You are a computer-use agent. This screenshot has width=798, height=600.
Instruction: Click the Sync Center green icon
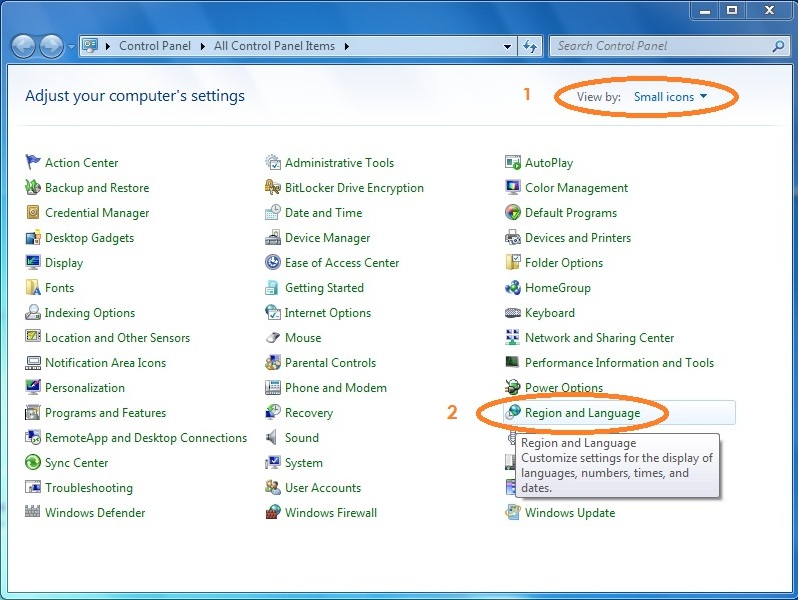33,462
